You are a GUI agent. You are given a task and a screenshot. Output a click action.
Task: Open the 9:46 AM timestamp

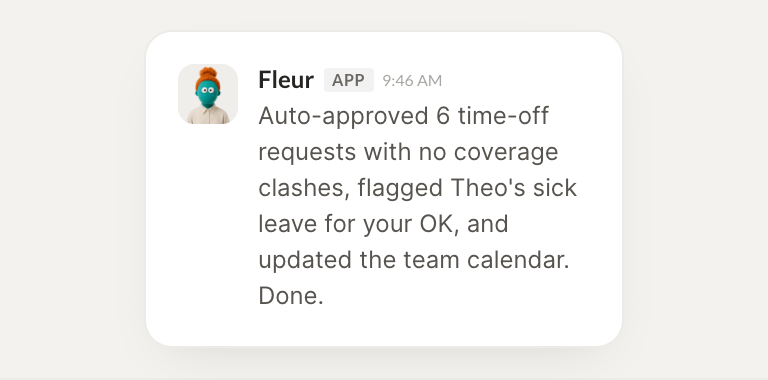click(412, 81)
